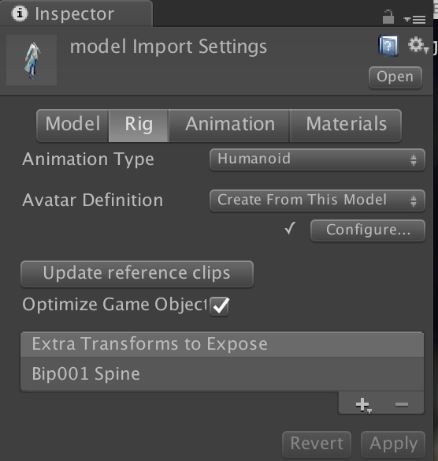Click the minus icon to remove transform
This screenshot has width=438, height=461.
point(401,404)
